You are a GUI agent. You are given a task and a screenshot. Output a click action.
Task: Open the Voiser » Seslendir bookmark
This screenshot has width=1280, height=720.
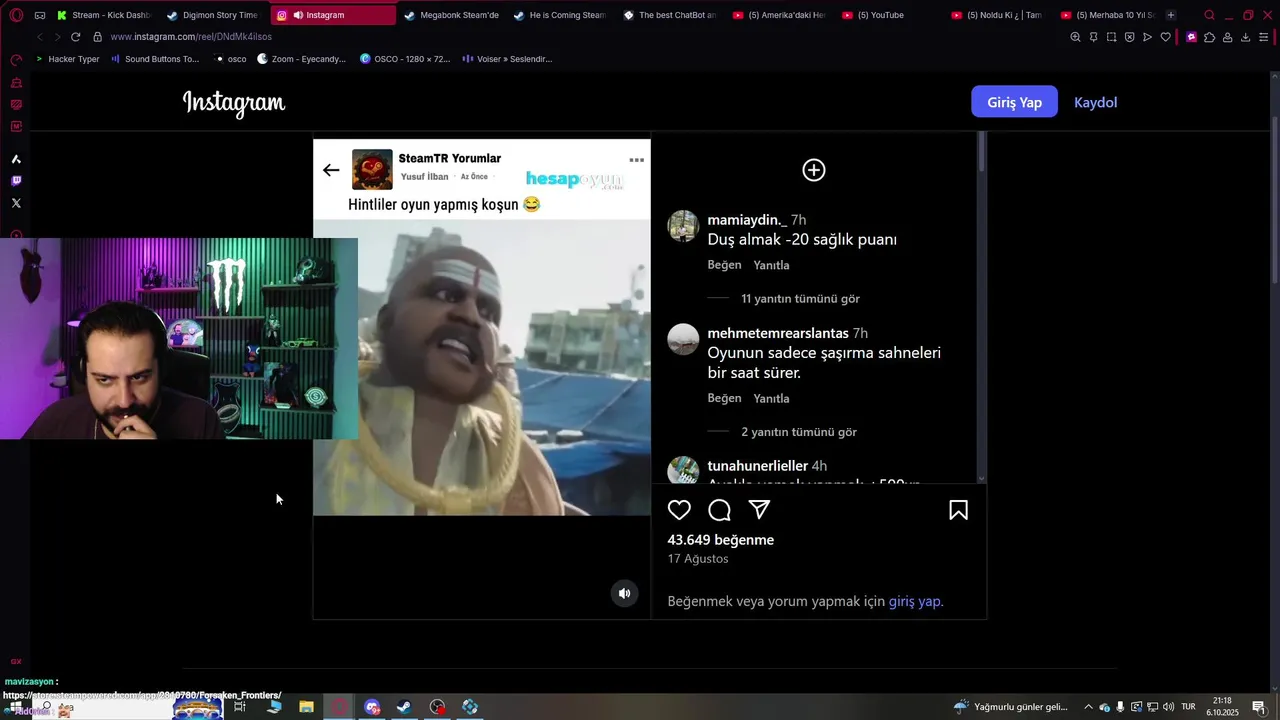[507, 59]
